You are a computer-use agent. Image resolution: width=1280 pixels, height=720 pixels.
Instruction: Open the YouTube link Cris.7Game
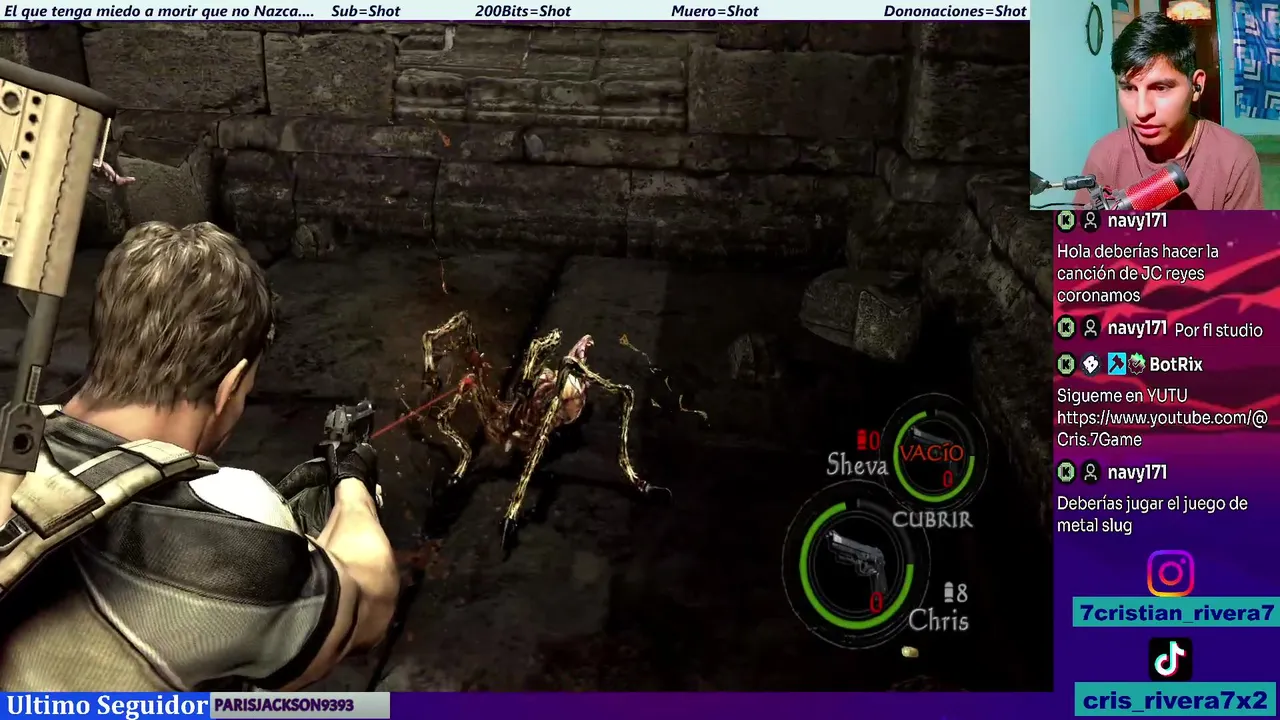pyautogui.click(x=1162, y=428)
